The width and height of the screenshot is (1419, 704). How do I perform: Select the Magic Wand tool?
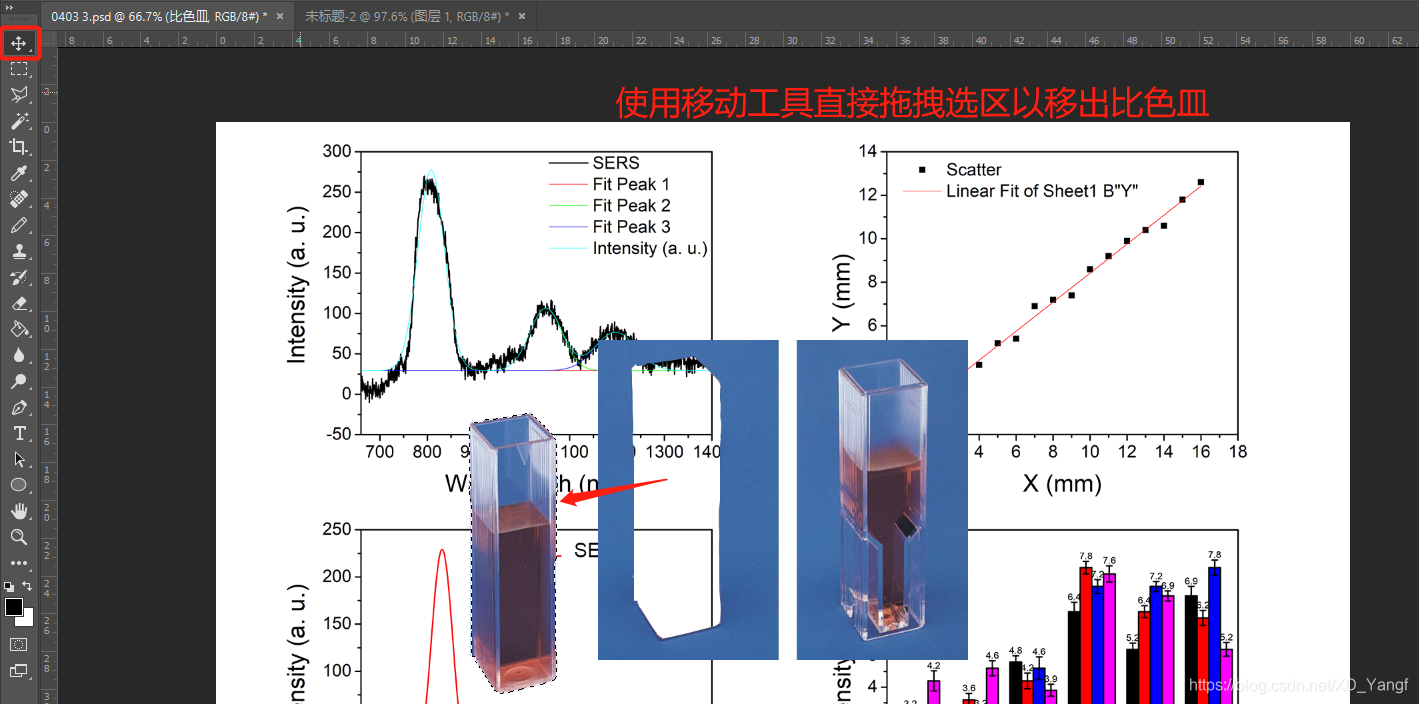[19, 121]
